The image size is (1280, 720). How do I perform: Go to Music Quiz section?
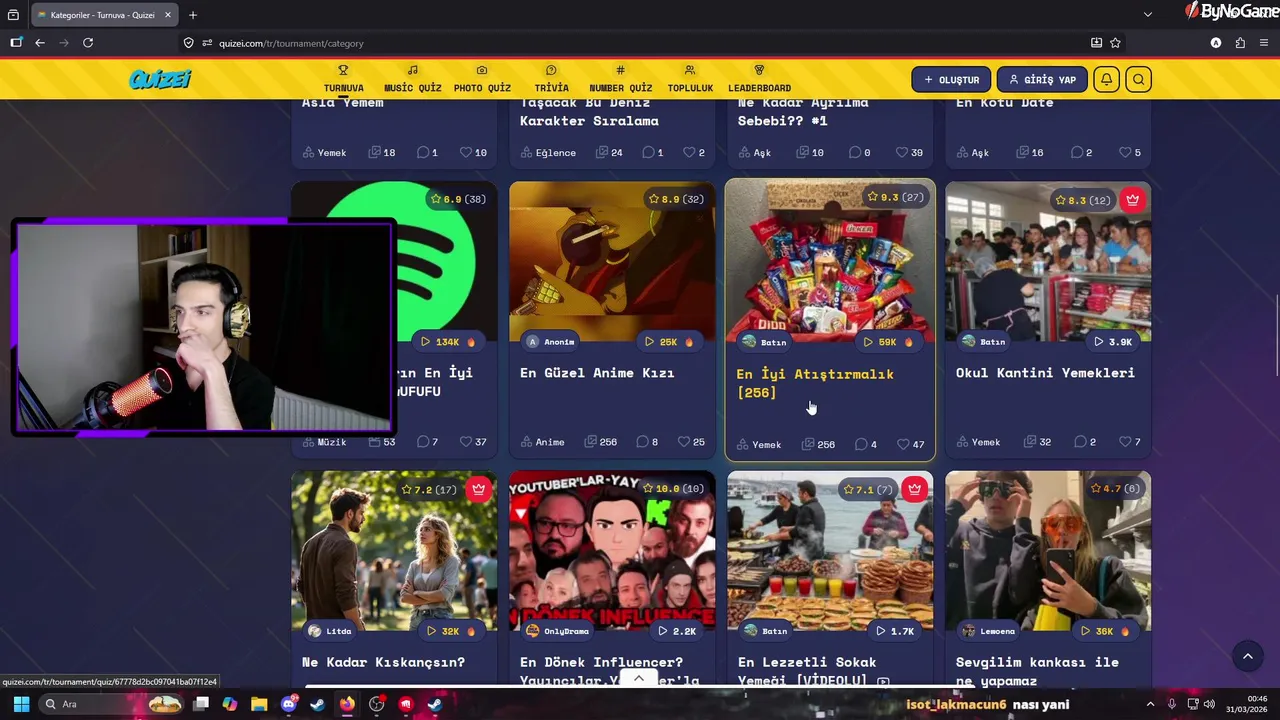(x=412, y=79)
